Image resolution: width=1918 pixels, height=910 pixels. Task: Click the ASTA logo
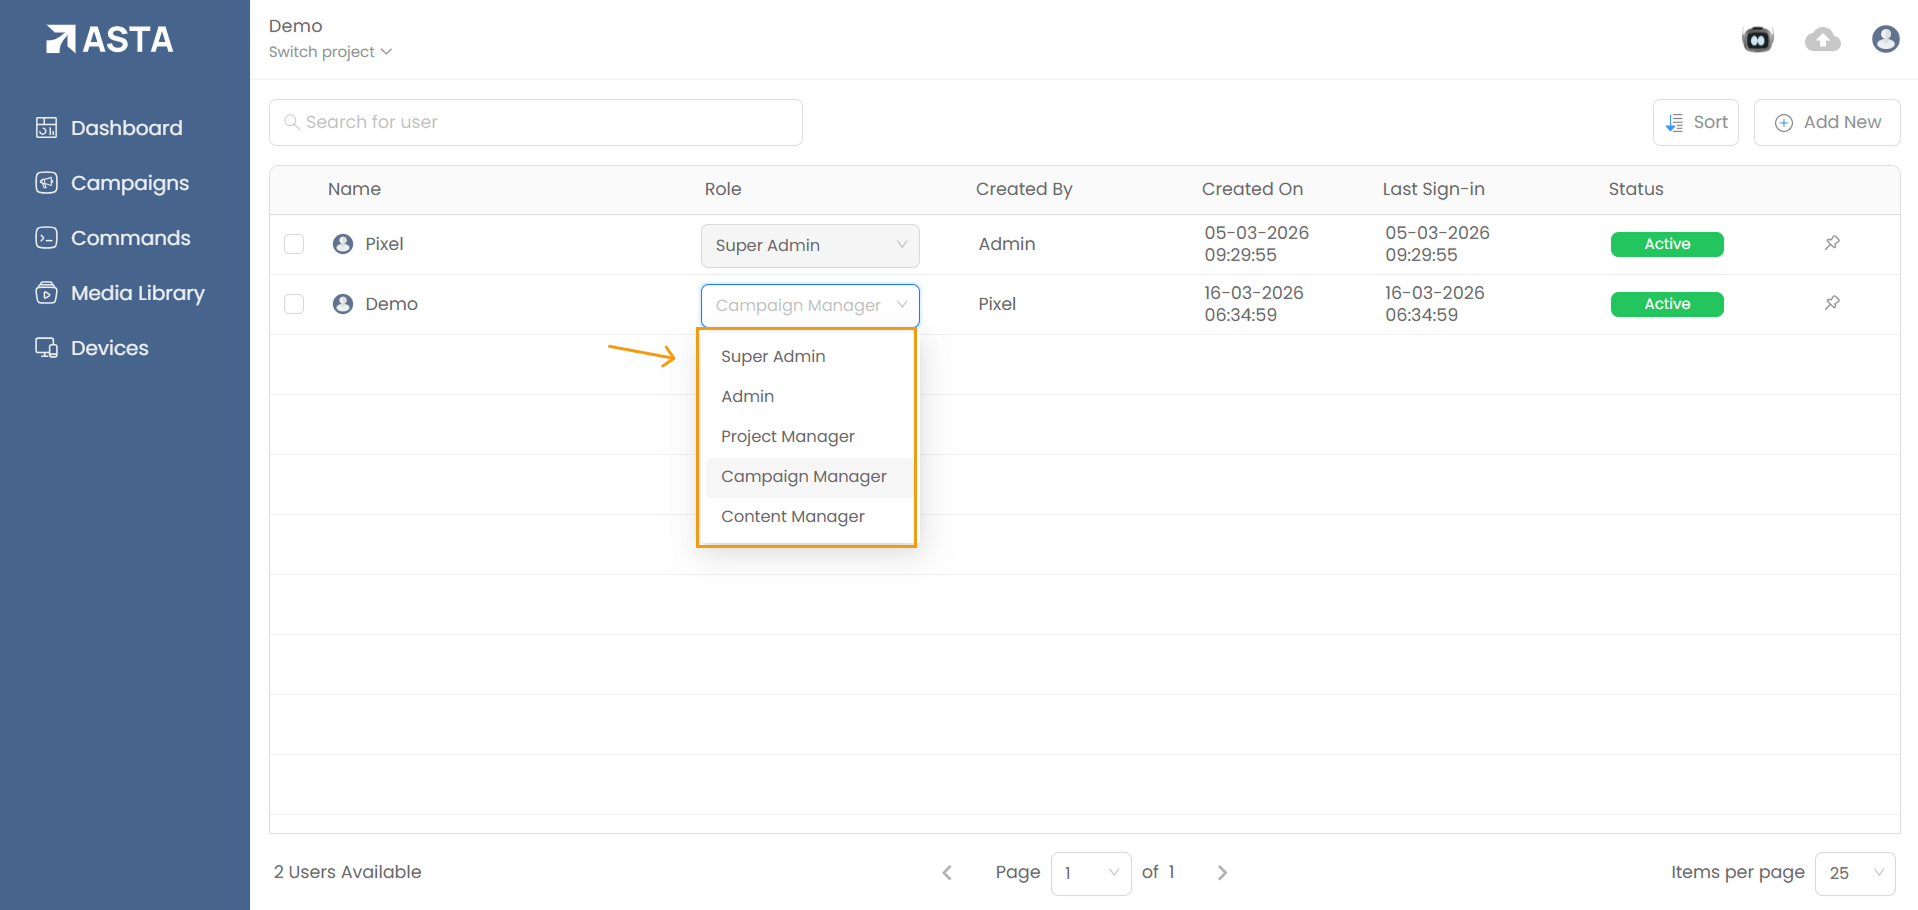coord(110,39)
